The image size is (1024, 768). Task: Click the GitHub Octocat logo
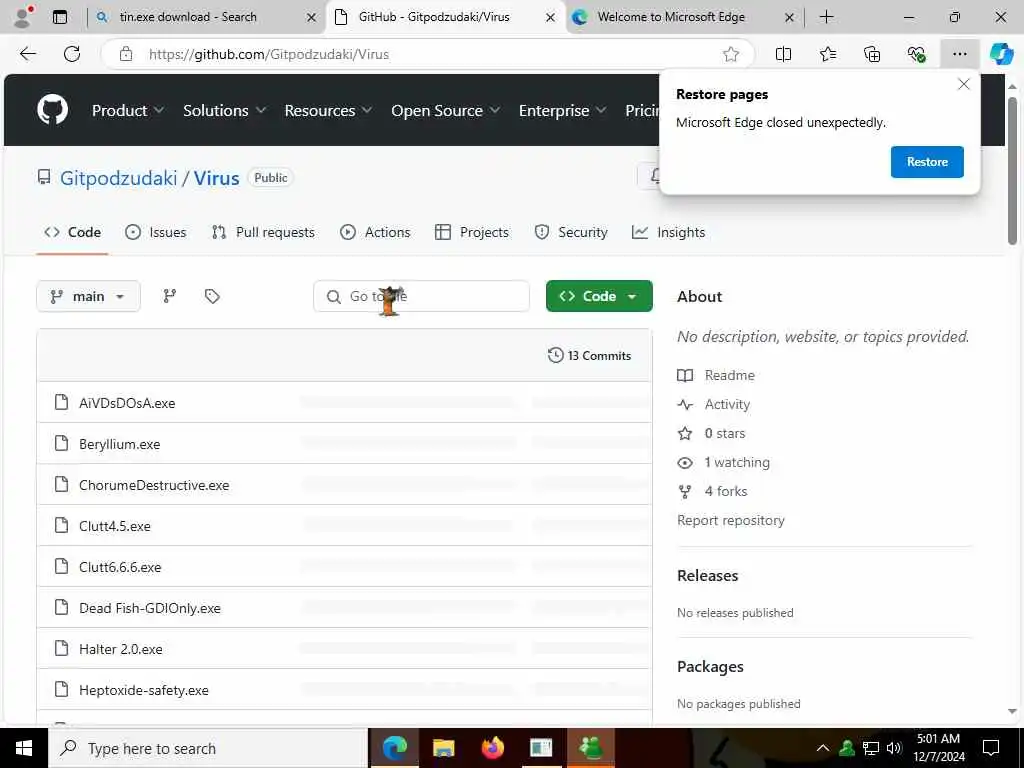[52, 110]
